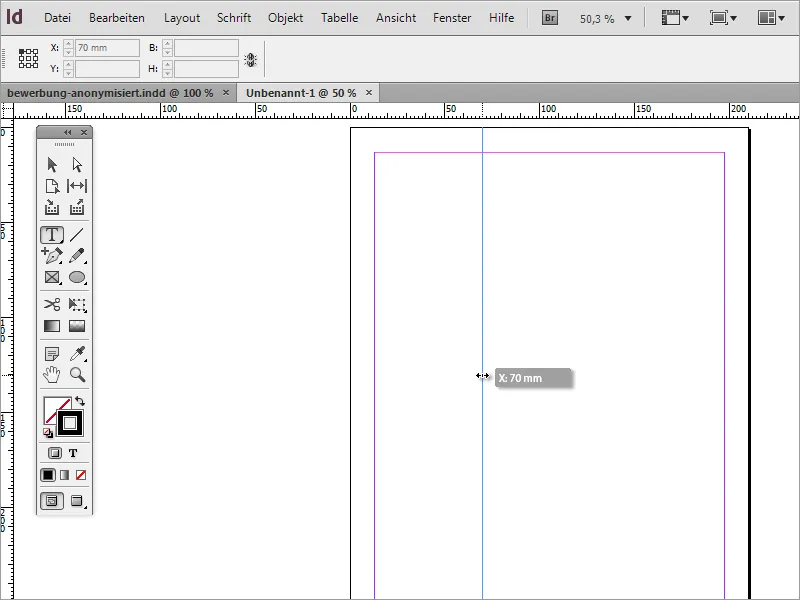
Task: Select the Zoom tool
Action: click(x=78, y=374)
